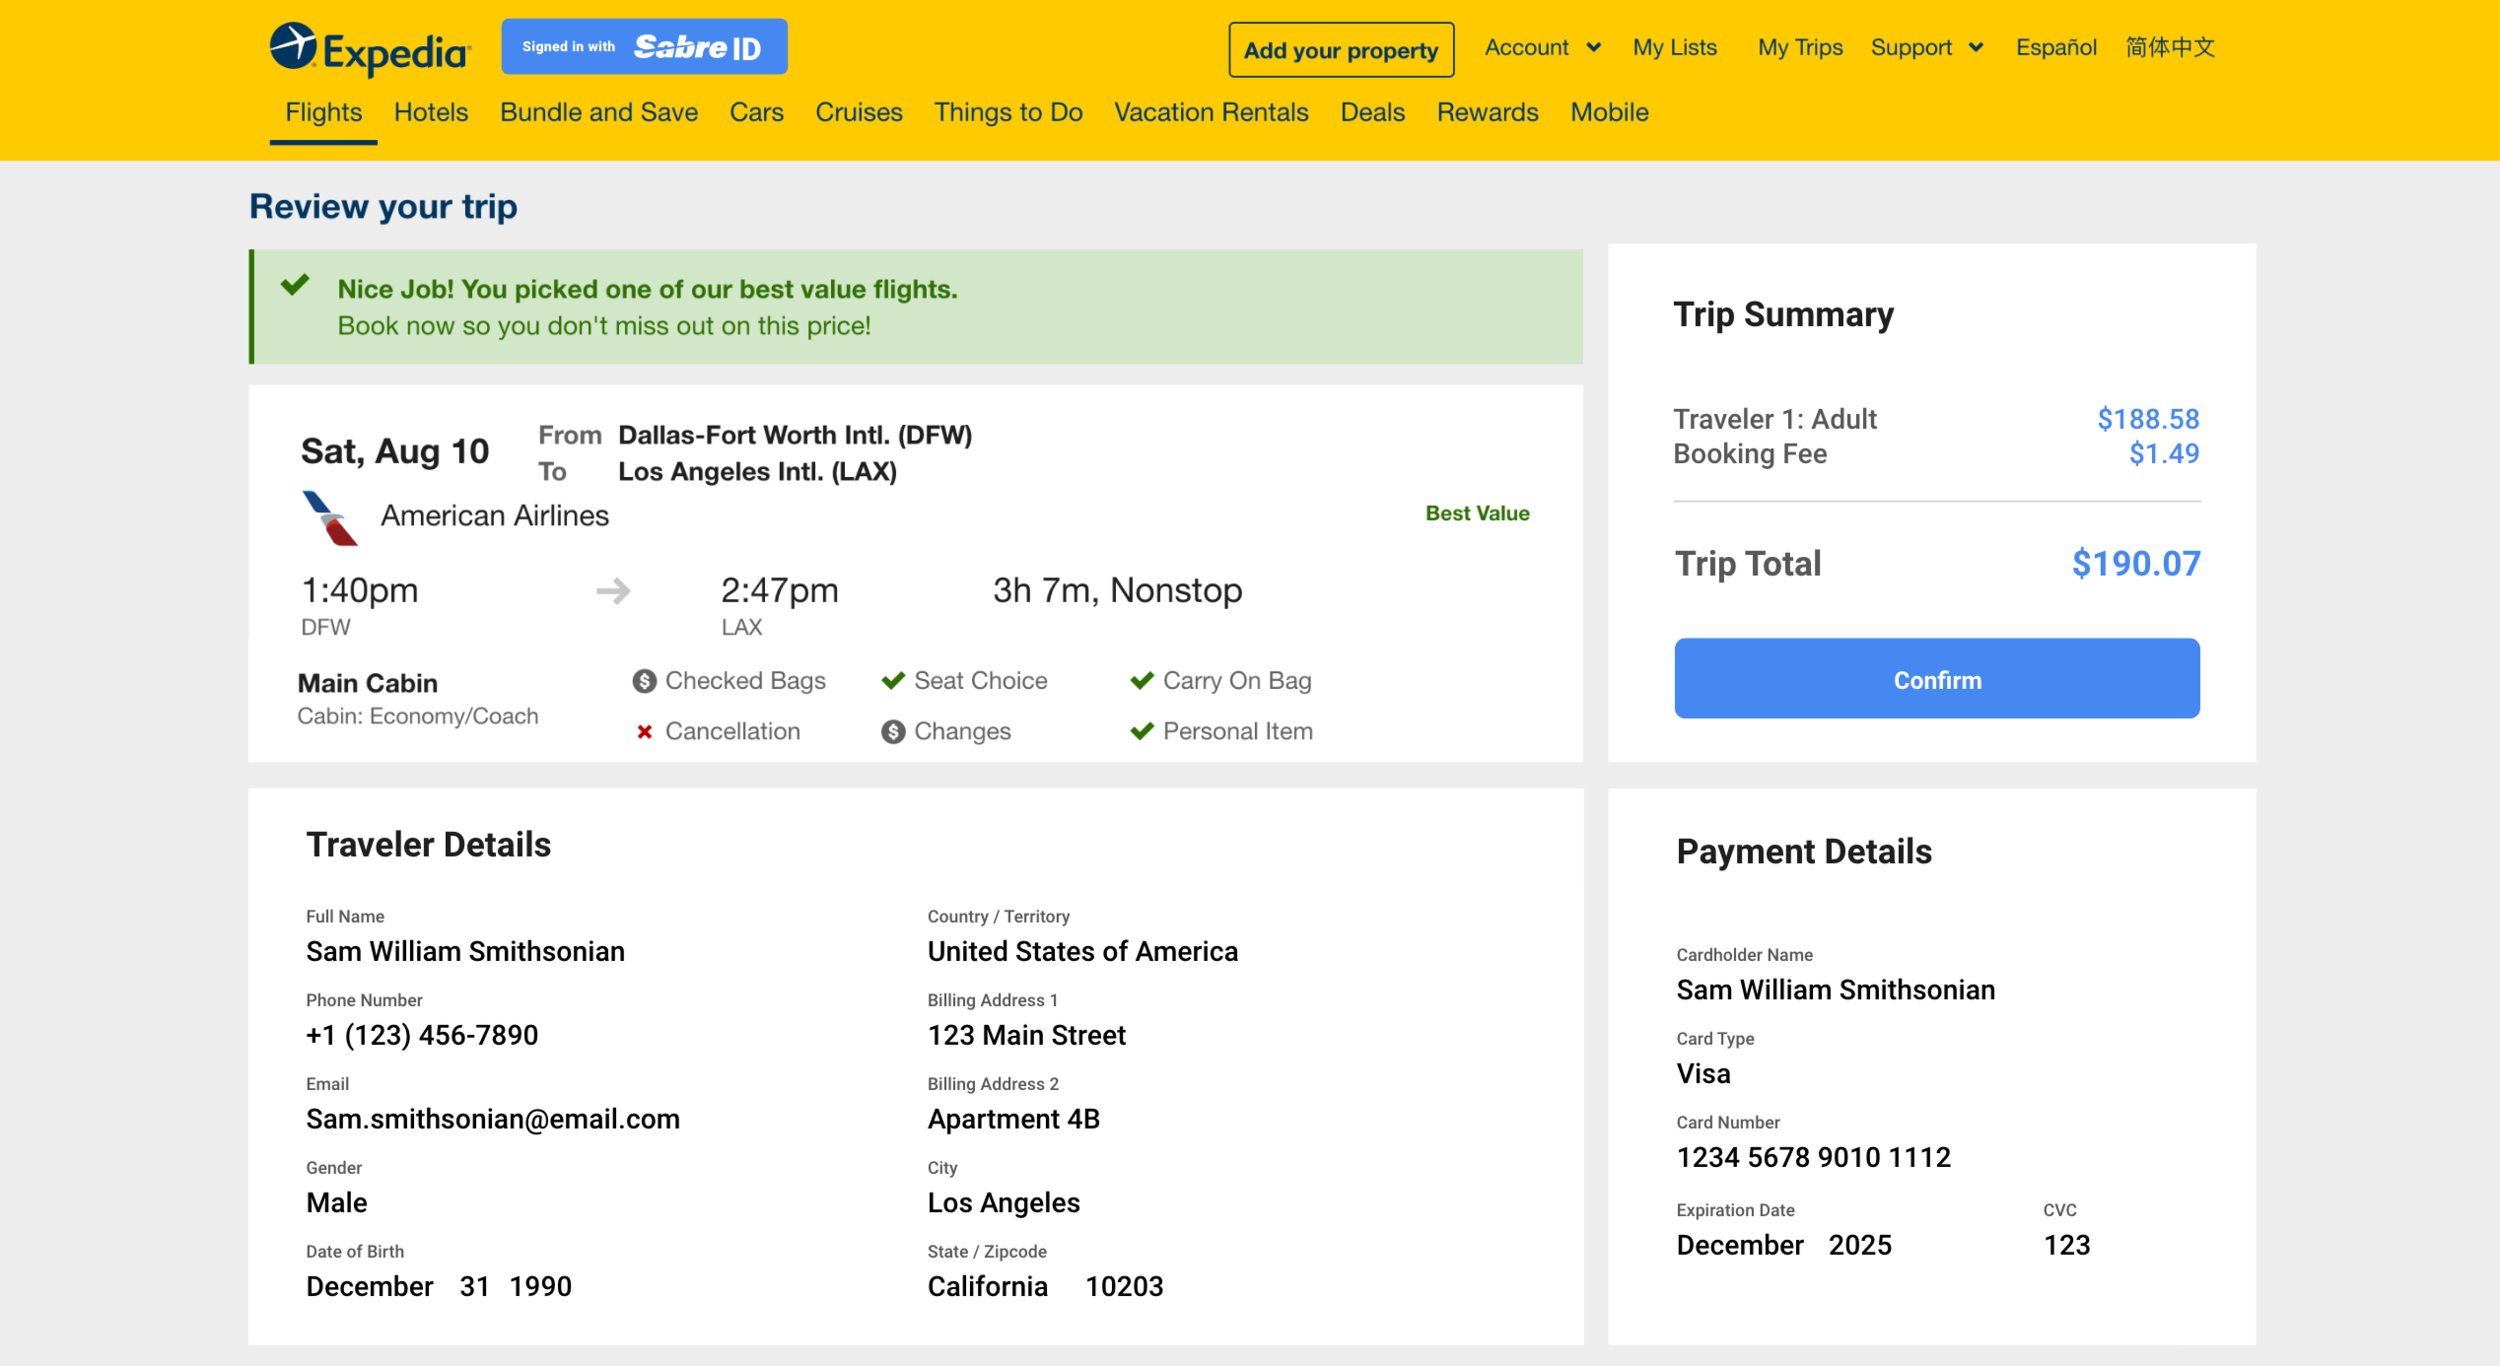Click the Gender value Male
This screenshot has height=1366, width=2500.
(337, 1203)
